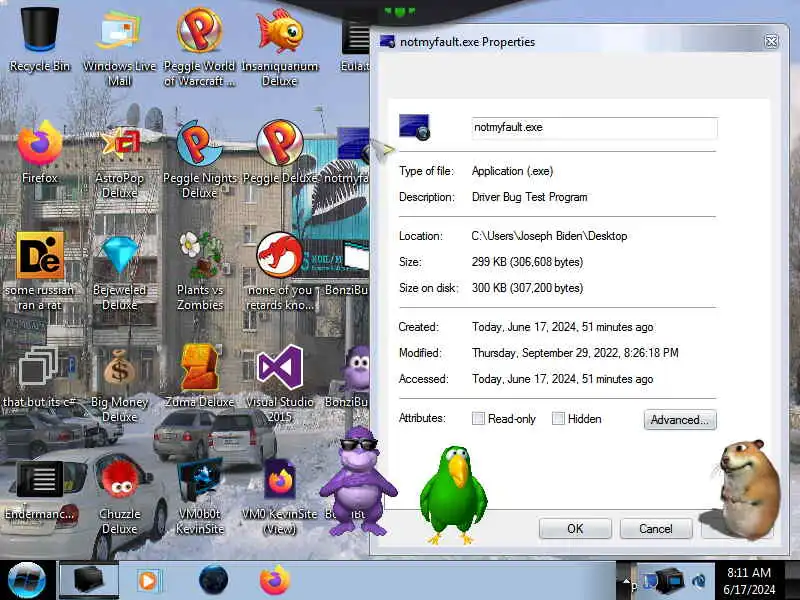Click the notmyfault.exe filename field
Image resolution: width=800 pixels, height=600 pixels.
(x=594, y=128)
